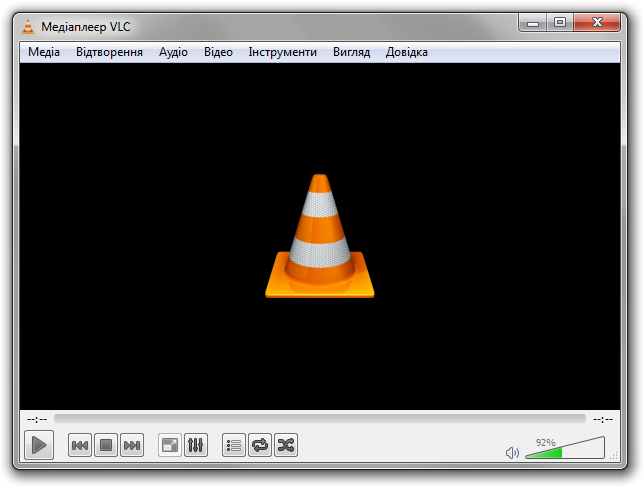This screenshot has width=643, height=486.
Task: Set volume on the green volume slider
Action: coord(565,448)
